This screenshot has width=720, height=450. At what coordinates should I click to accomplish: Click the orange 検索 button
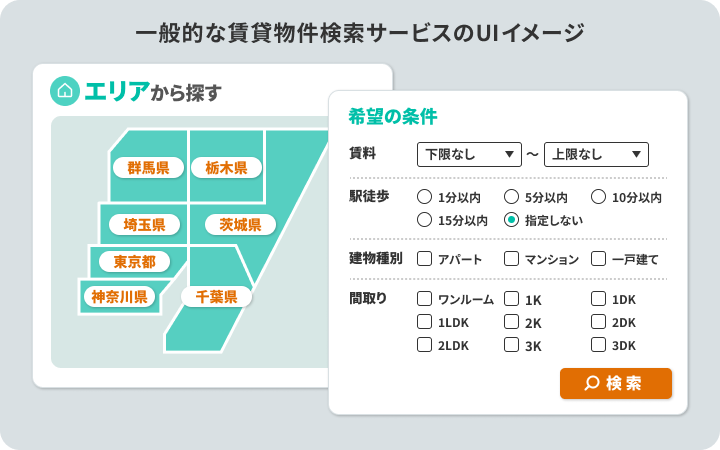pos(616,383)
